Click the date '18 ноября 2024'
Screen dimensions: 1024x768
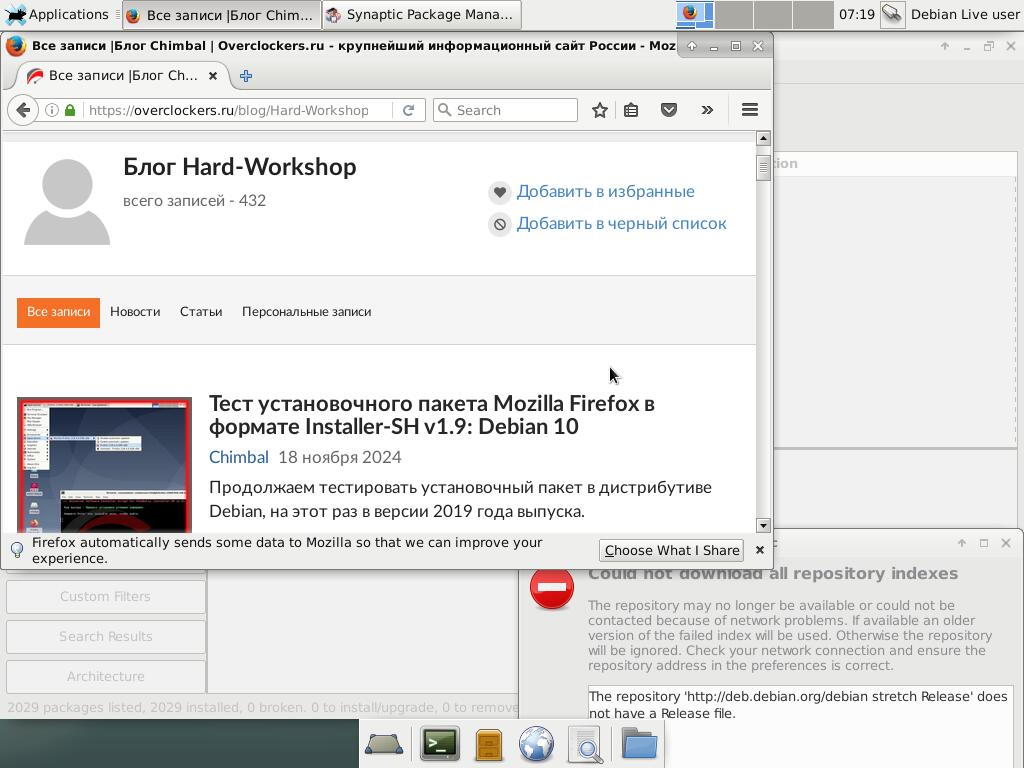(340, 457)
